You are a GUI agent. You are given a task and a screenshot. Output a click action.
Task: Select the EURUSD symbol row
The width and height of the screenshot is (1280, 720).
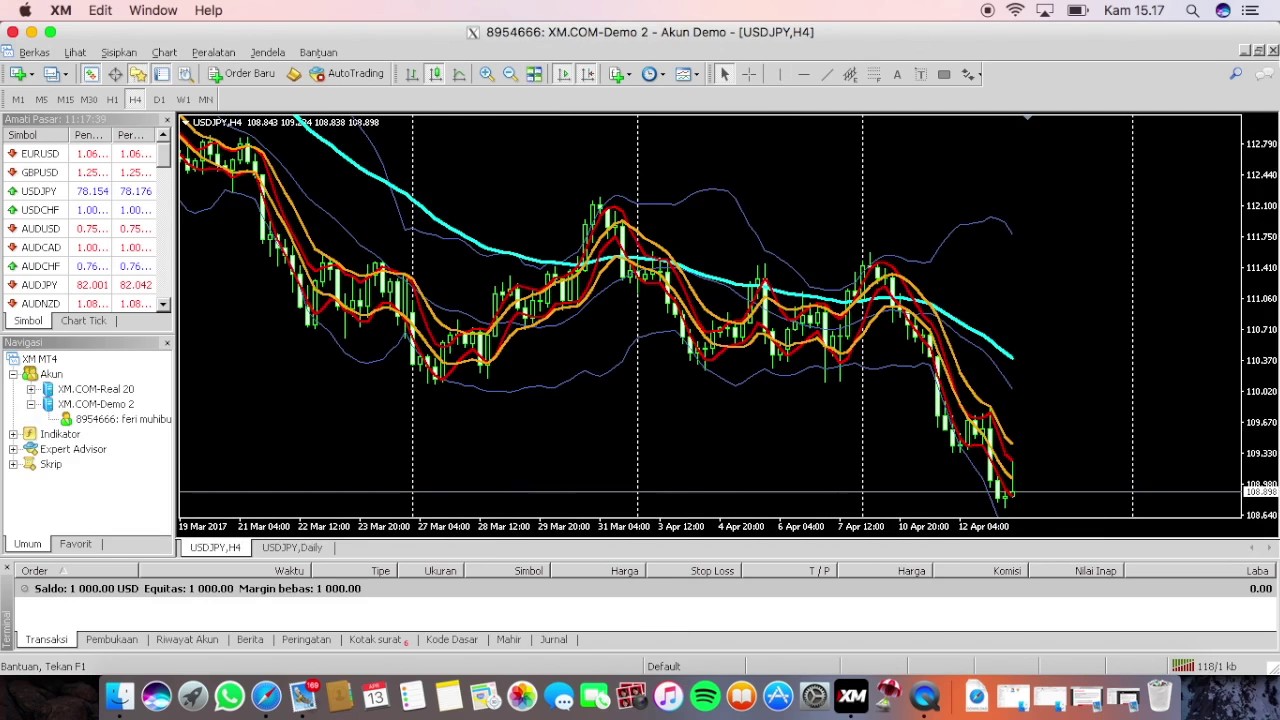[x=78, y=154]
